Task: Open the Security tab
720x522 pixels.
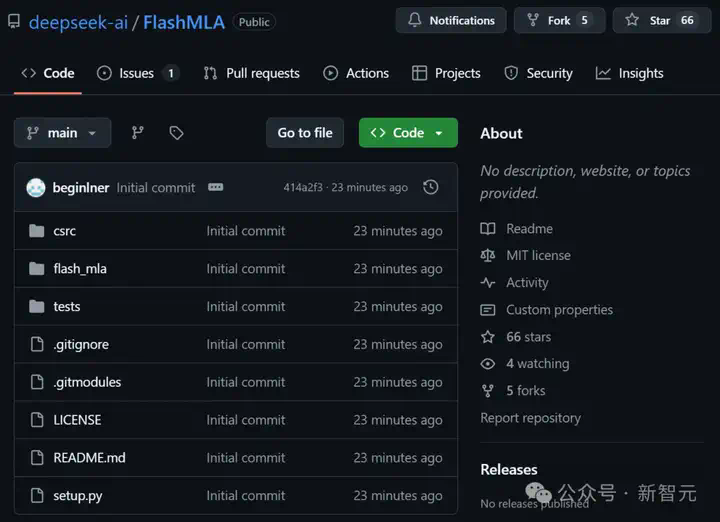Action: (x=538, y=73)
